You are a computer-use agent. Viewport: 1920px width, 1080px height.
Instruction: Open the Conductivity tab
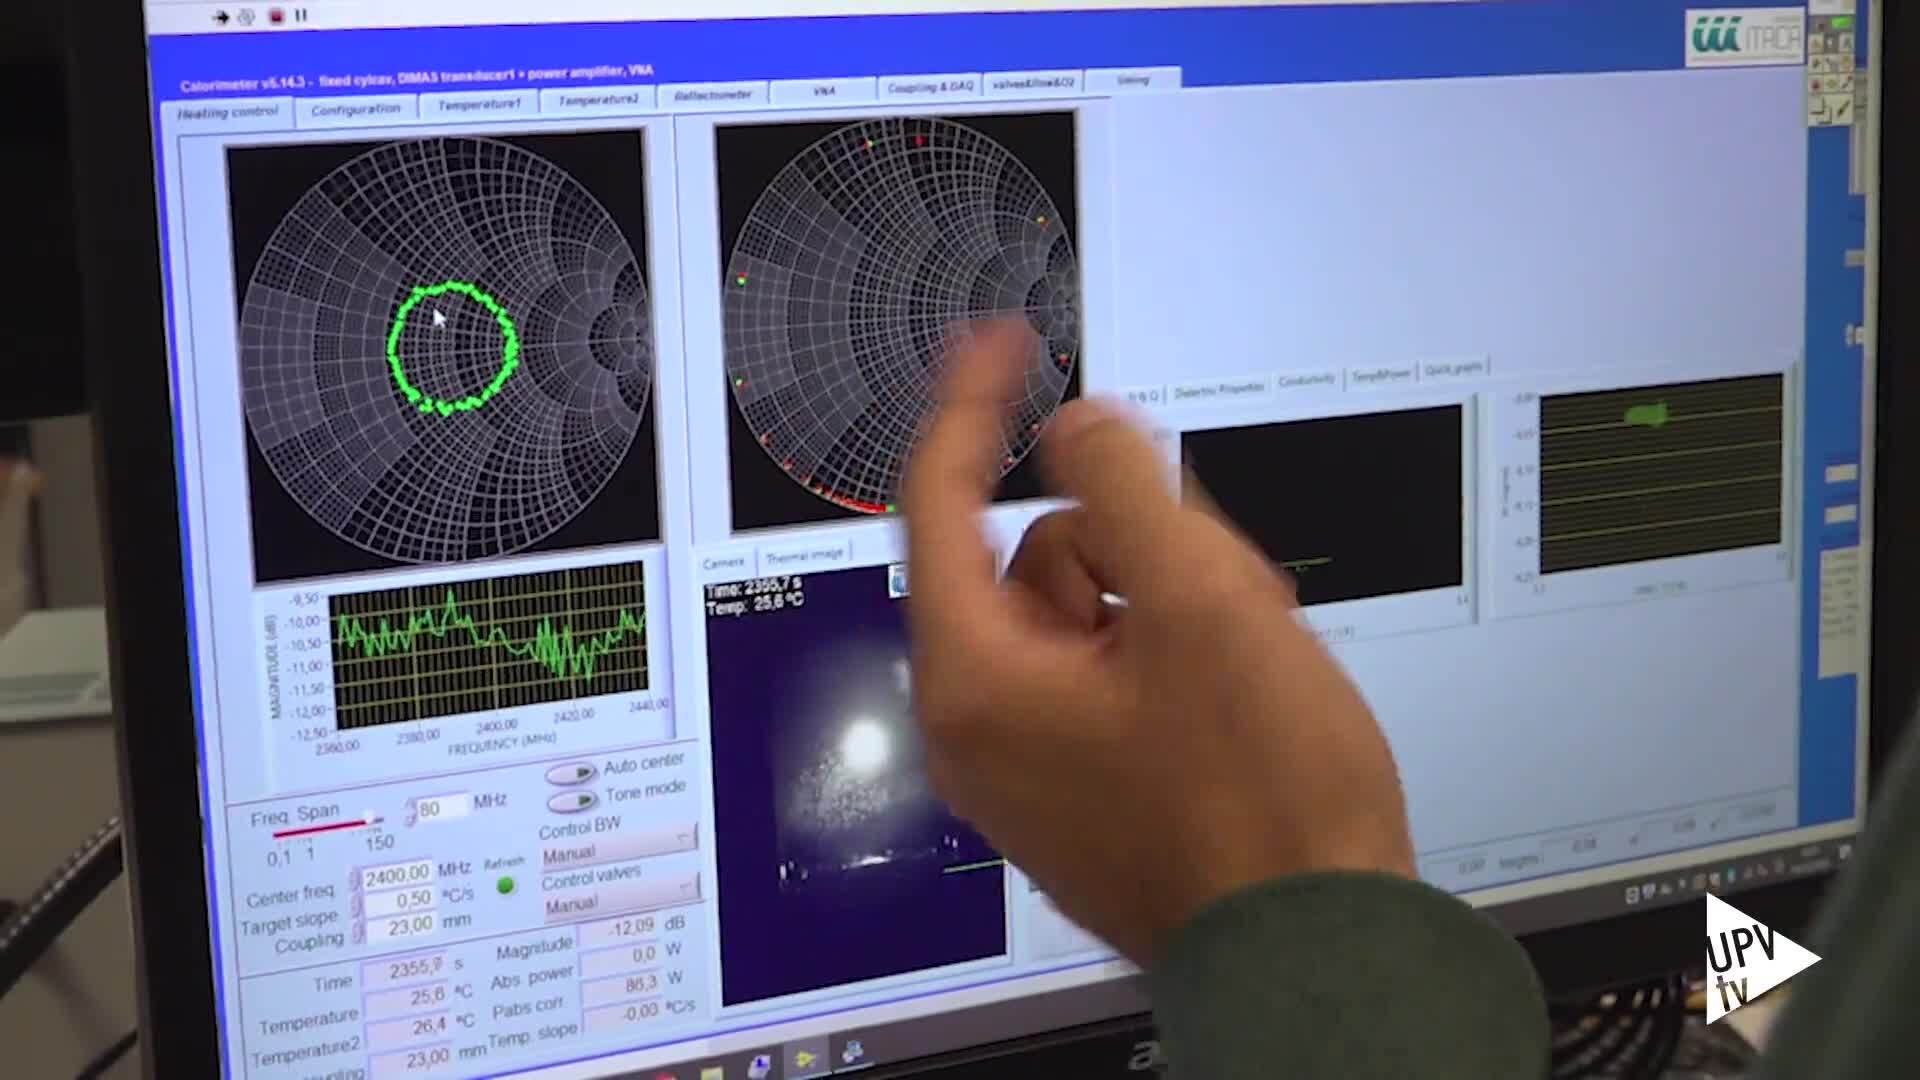[1307, 381]
